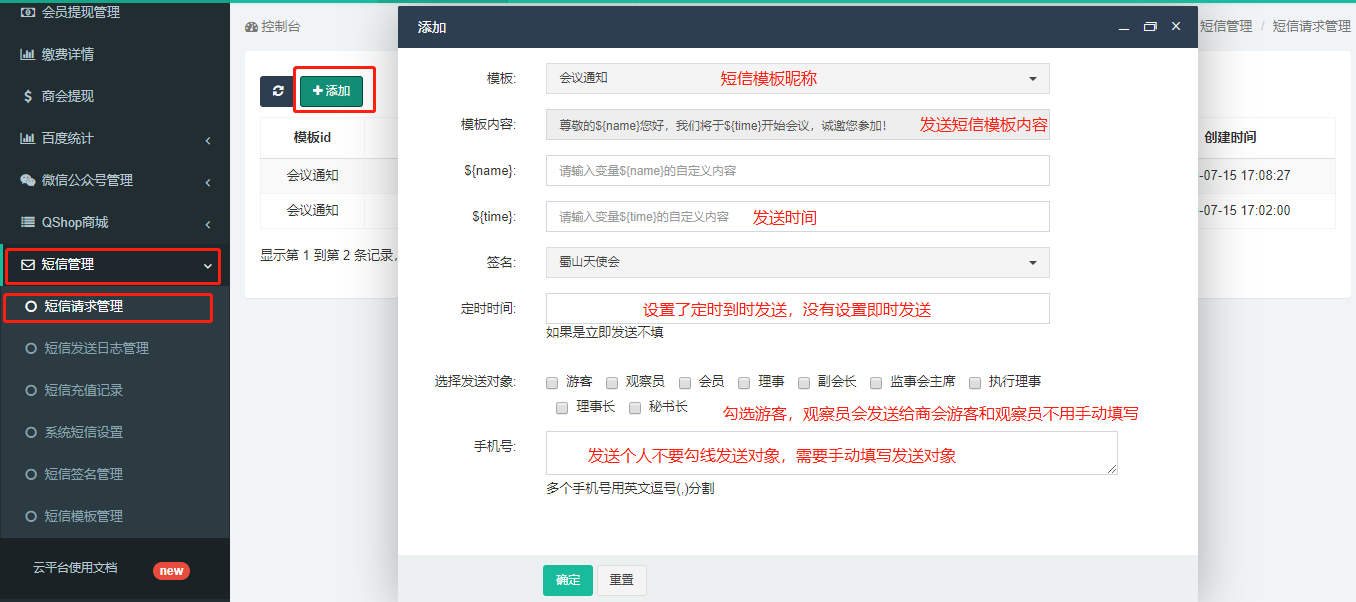Click into the 手机号 text area
This screenshot has height=602, width=1356.
pos(831,453)
